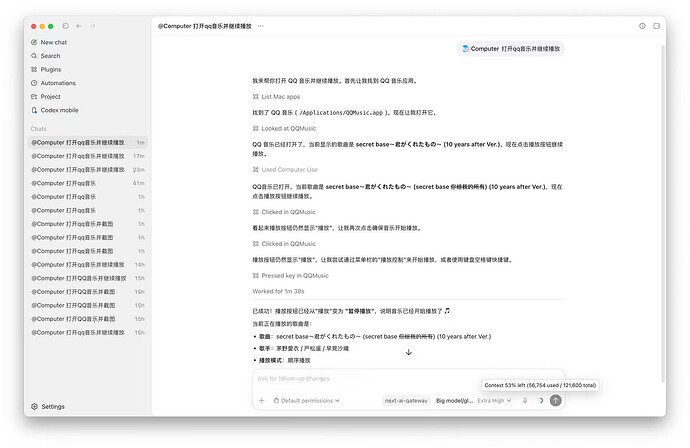This screenshot has height=448, width=690.
Task: Expand the Used Computer Use step
Action: tap(285, 170)
